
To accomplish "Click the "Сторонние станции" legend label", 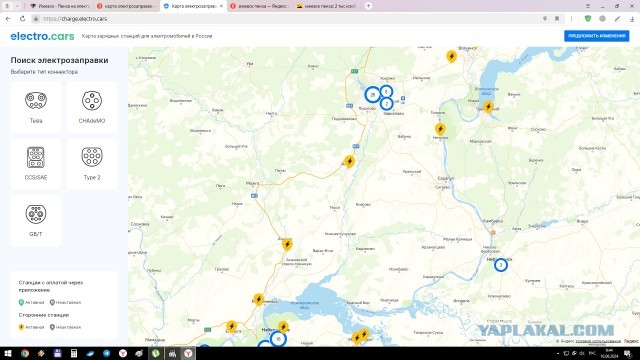I will click(x=44, y=315).
